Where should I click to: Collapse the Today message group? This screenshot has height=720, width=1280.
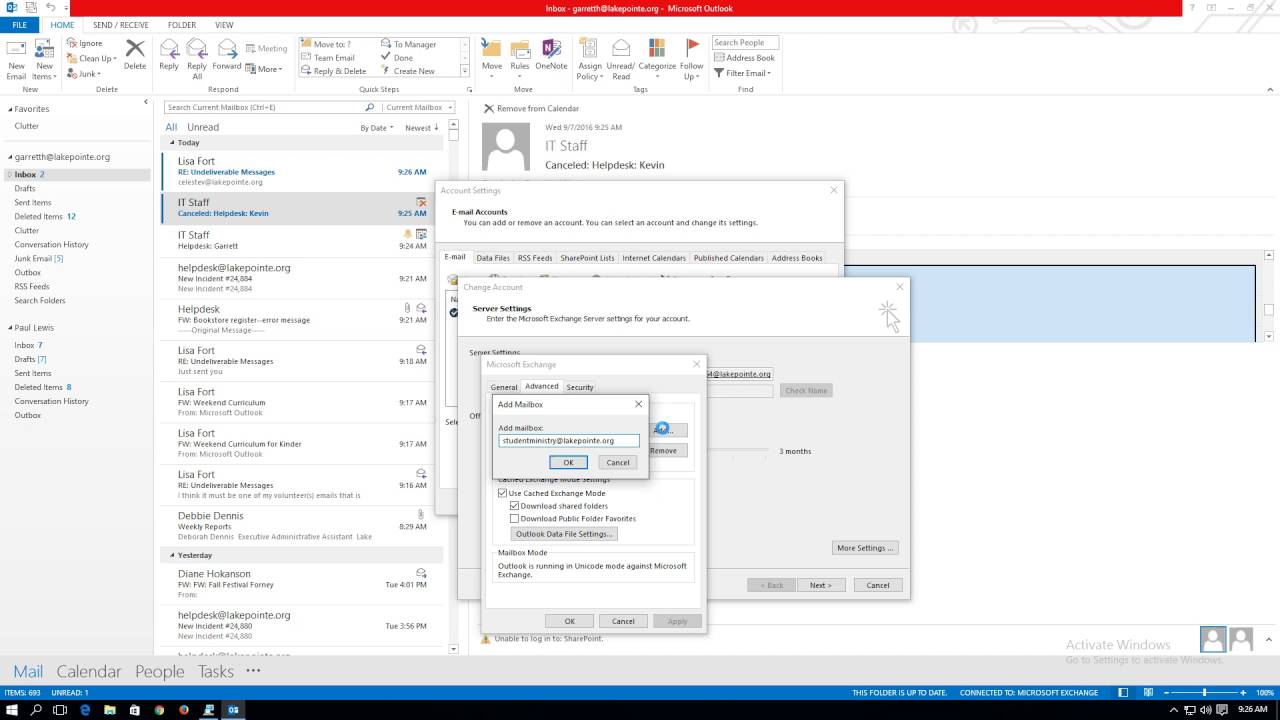click(172, 143)
